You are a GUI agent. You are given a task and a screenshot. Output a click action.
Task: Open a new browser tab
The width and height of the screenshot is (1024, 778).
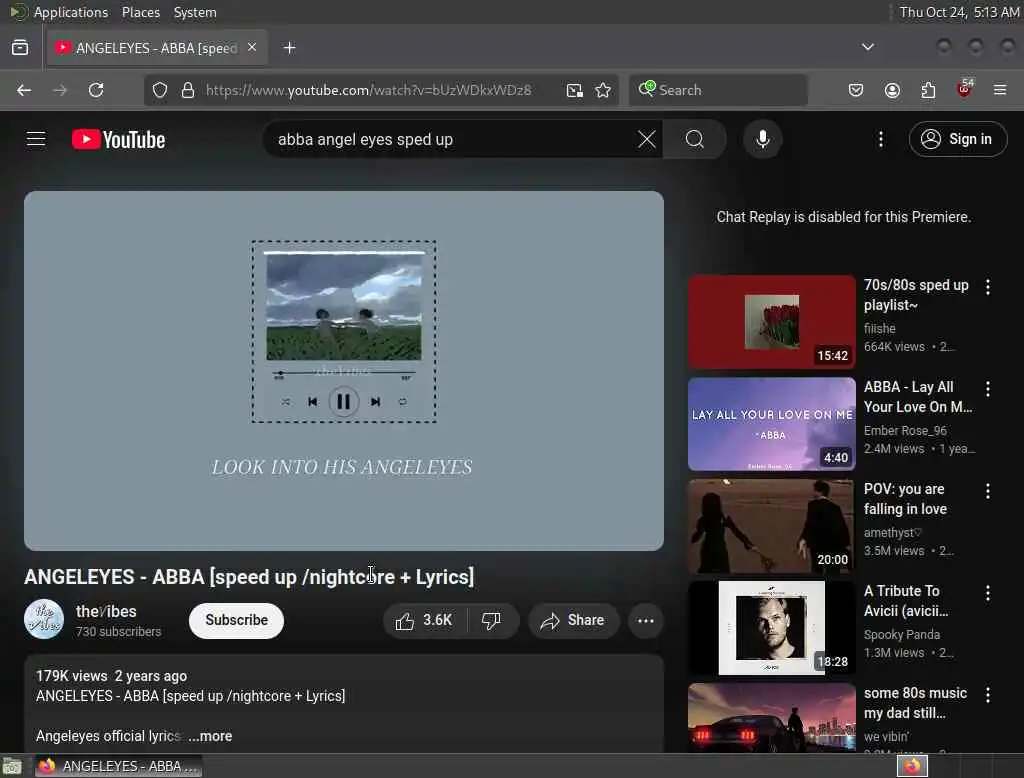click(x=289, y=48)
